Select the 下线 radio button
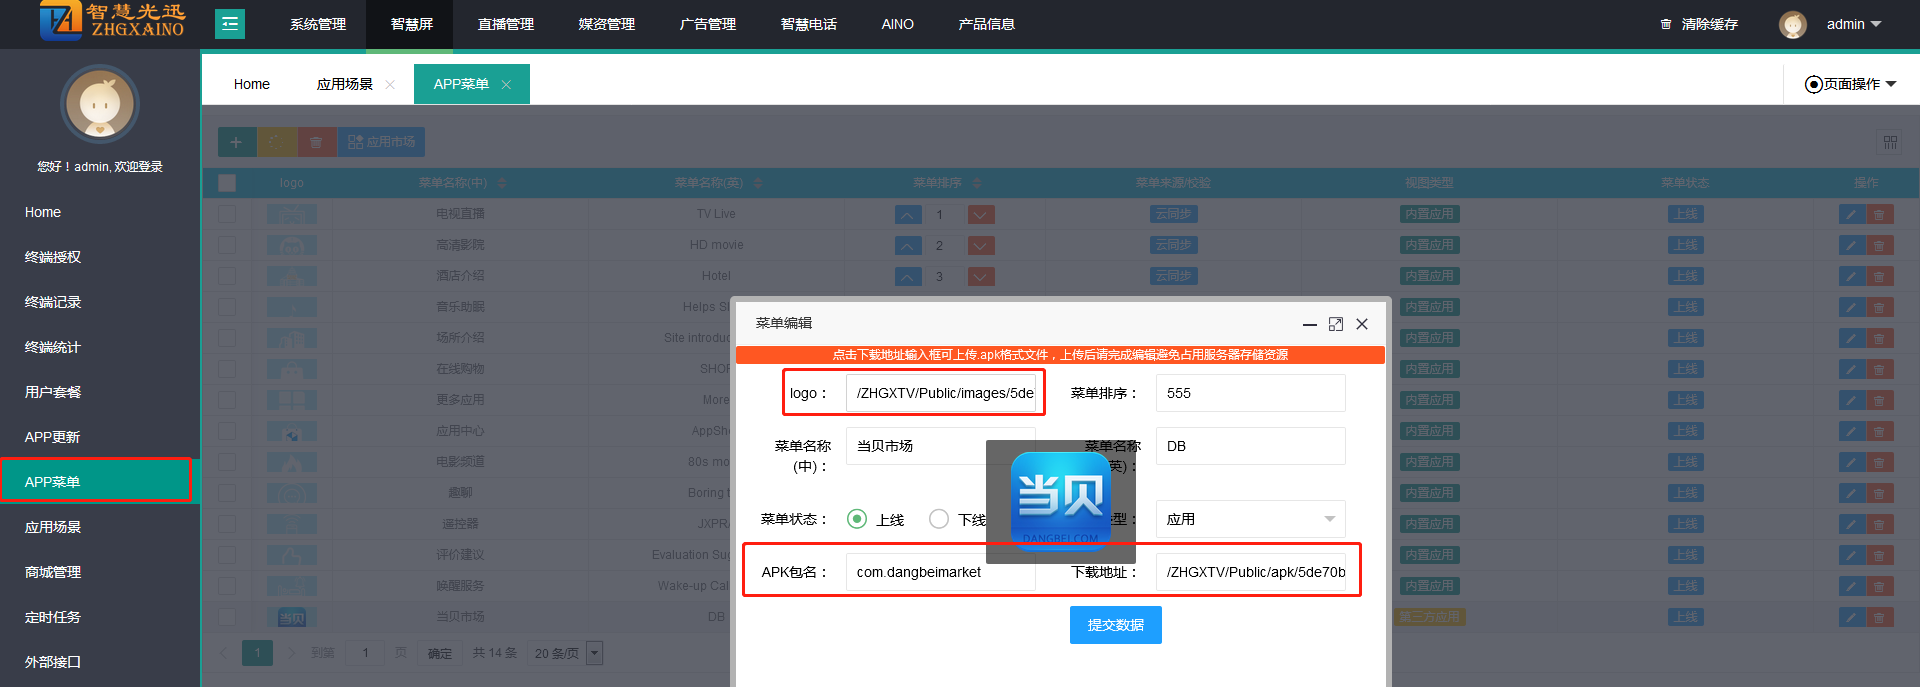 point(939,519)
